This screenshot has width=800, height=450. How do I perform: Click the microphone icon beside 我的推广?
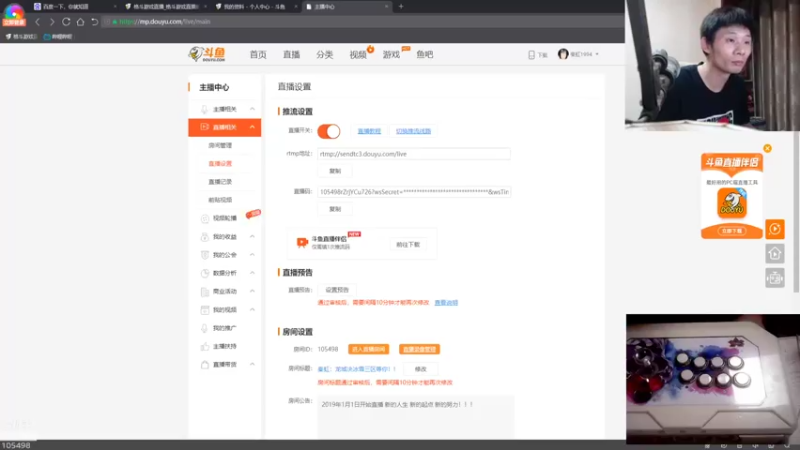tap(205, 328)
